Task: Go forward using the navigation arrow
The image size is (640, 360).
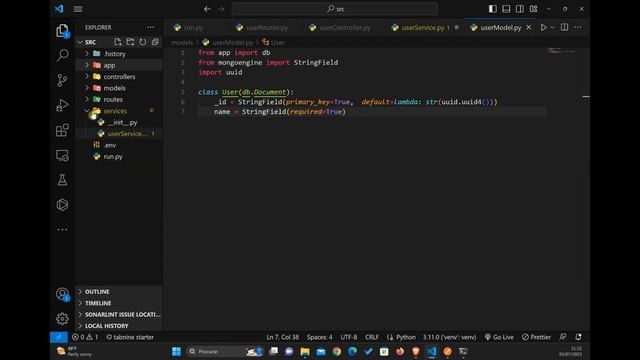Action: click(221, 9)
